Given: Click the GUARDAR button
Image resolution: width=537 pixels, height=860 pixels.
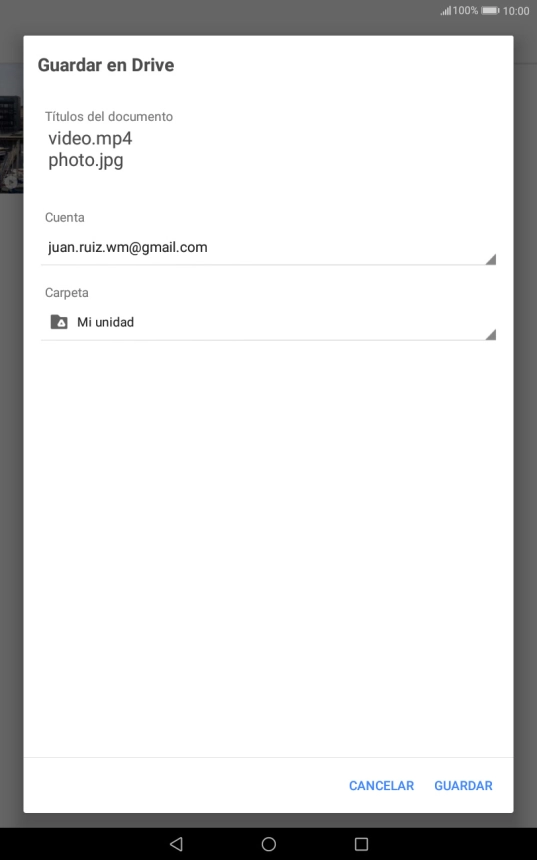Looking at the screenshot, I should point(463,785).
